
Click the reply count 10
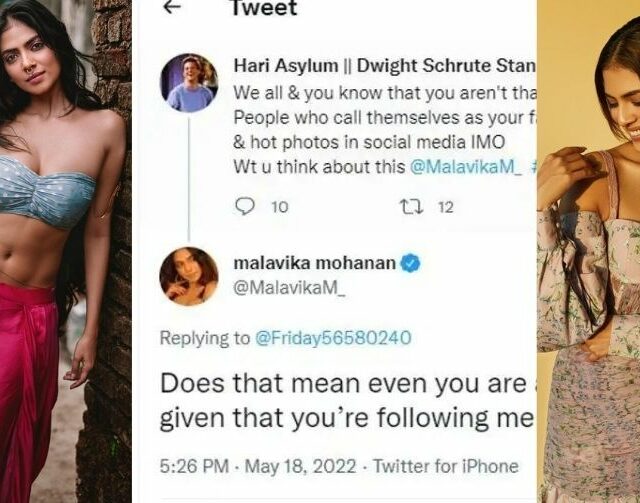tap(279, 207)
